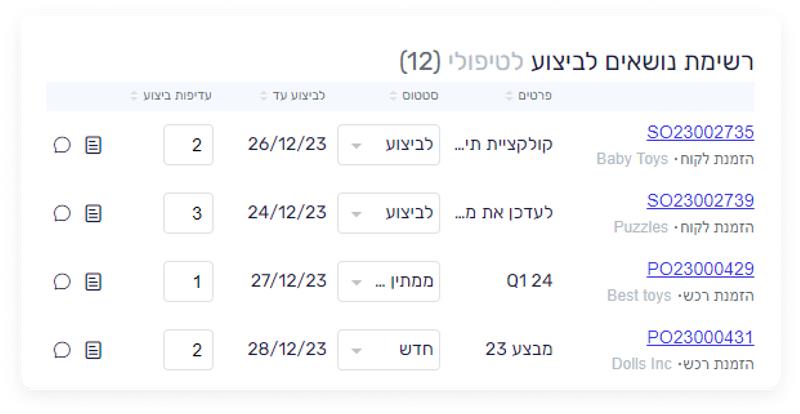Open document icon for PO23000429 row

(93, 282)
